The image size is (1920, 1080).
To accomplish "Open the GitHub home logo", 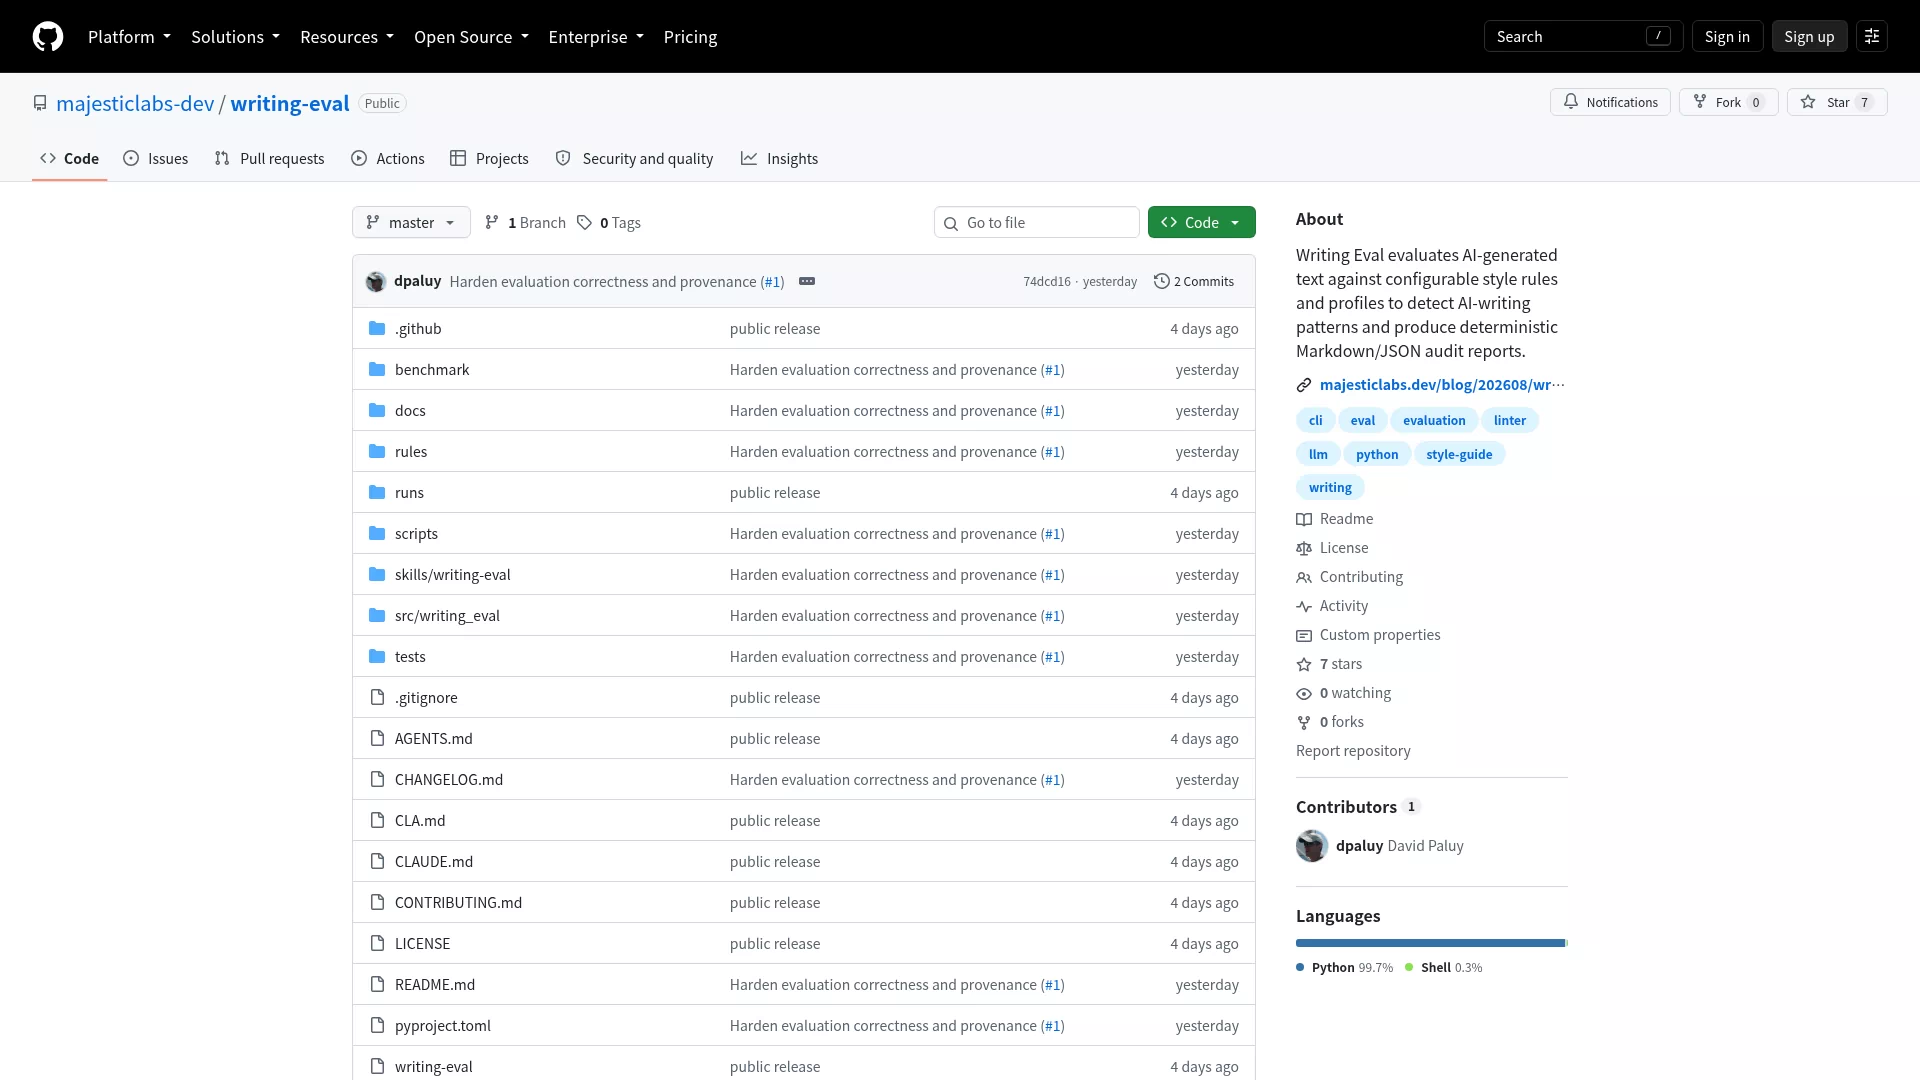I will pyautogui.click(x=48, y=37).
